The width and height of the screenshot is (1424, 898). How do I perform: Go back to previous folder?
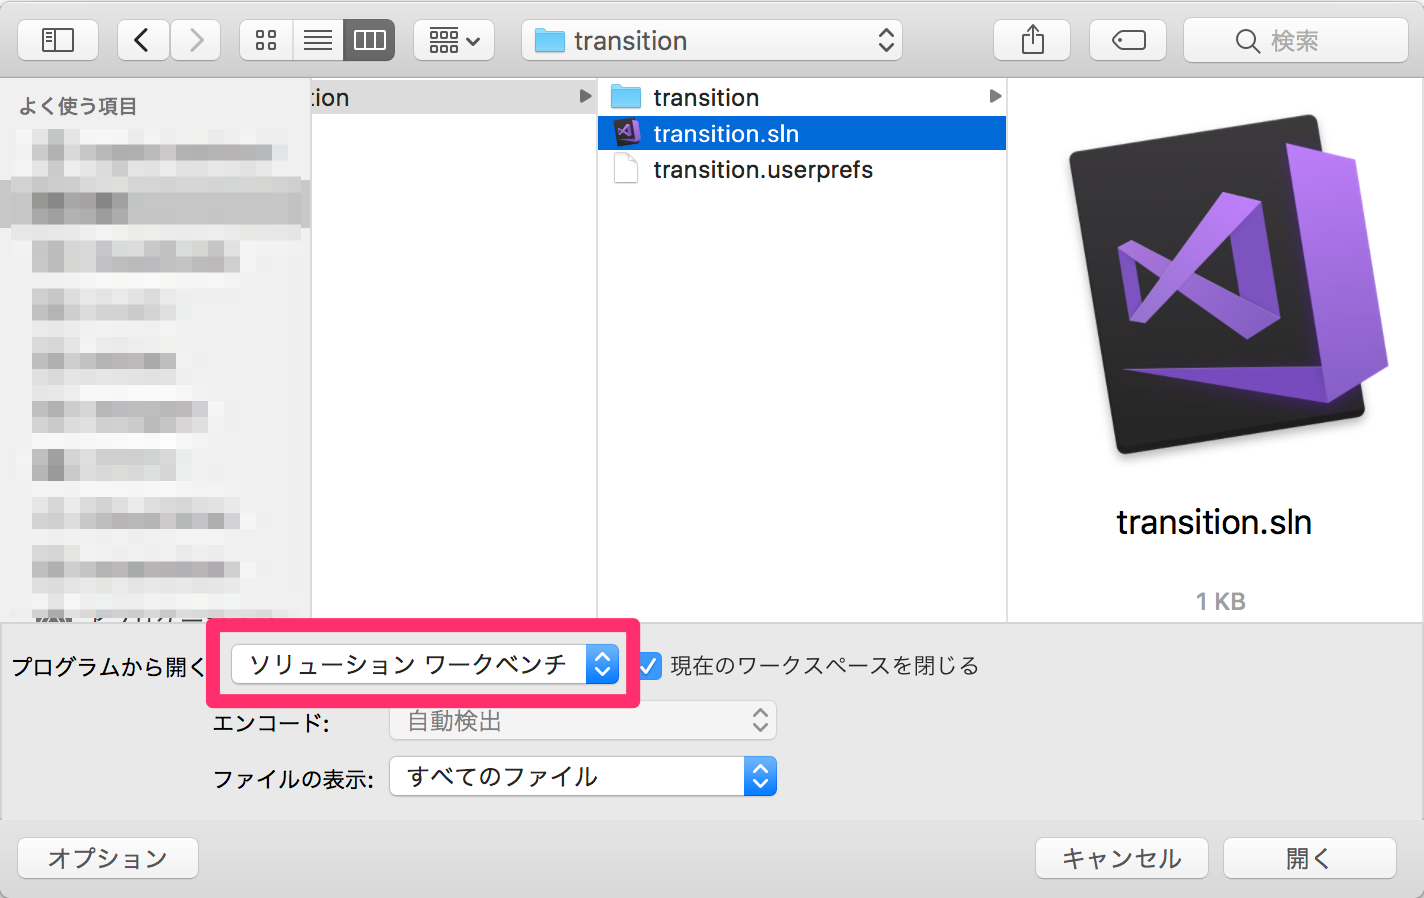[x=142, y=40]
